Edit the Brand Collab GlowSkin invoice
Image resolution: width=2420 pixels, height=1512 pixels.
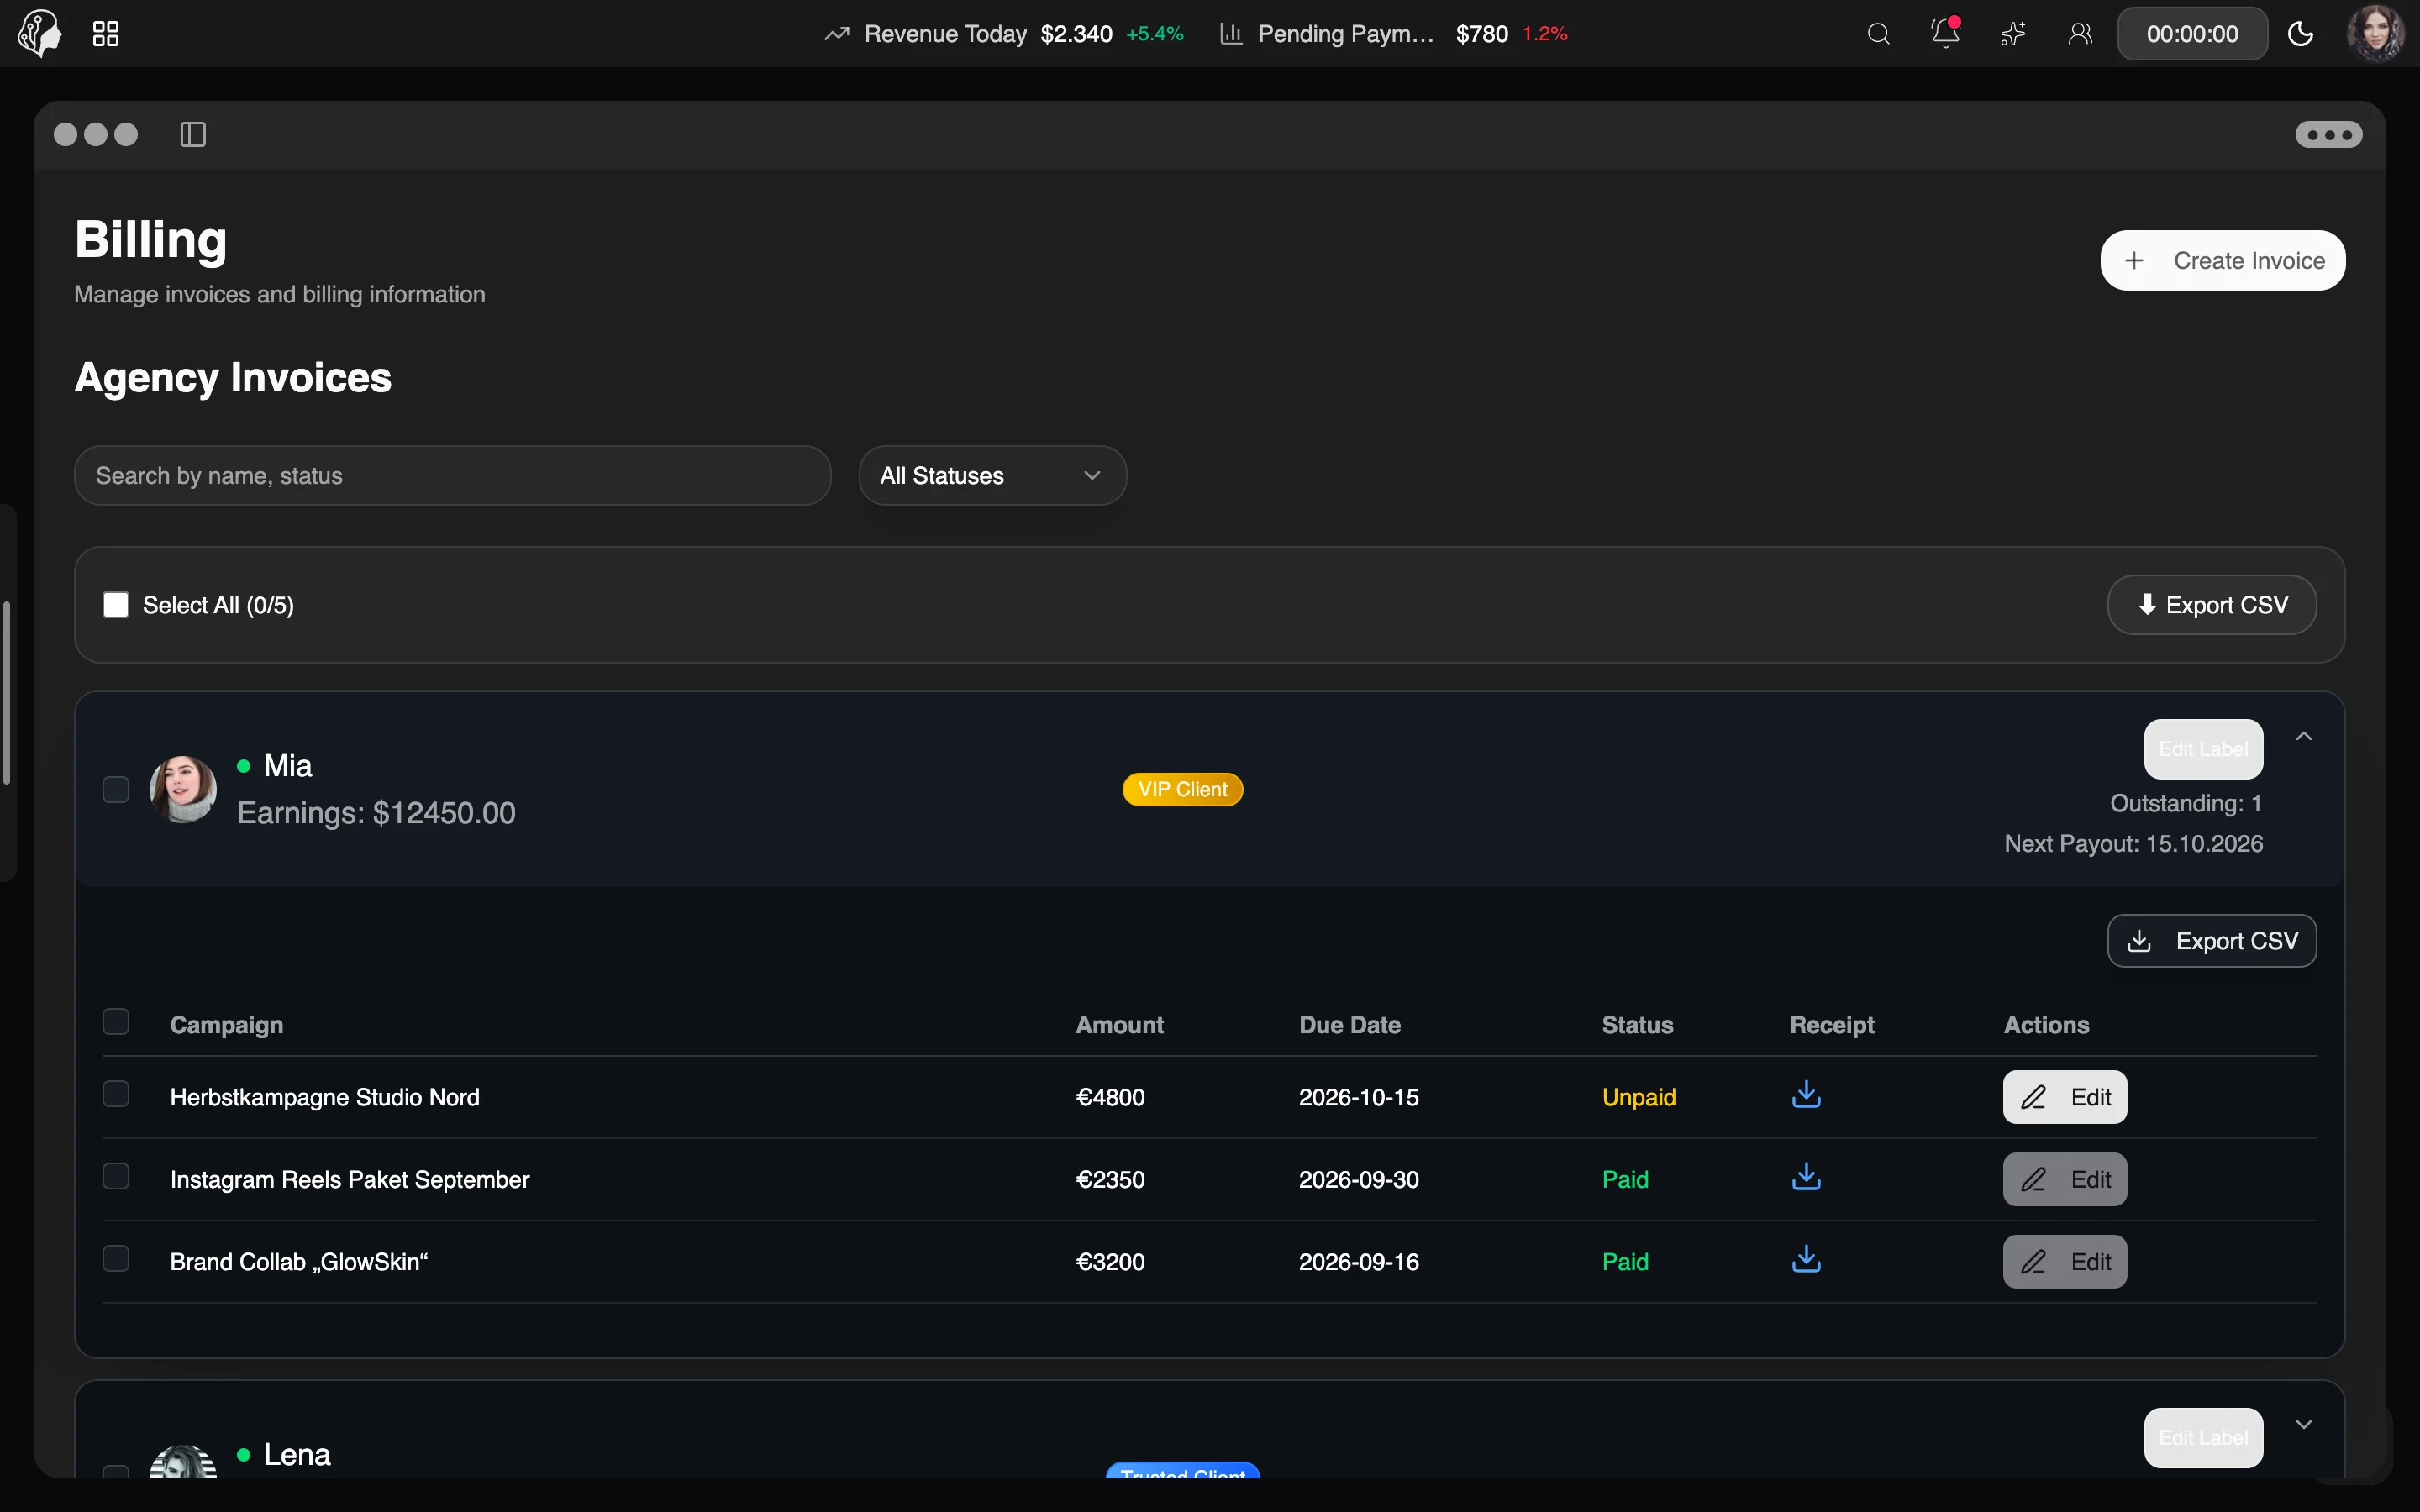pyautogui.click(x=2065, y=1261)
